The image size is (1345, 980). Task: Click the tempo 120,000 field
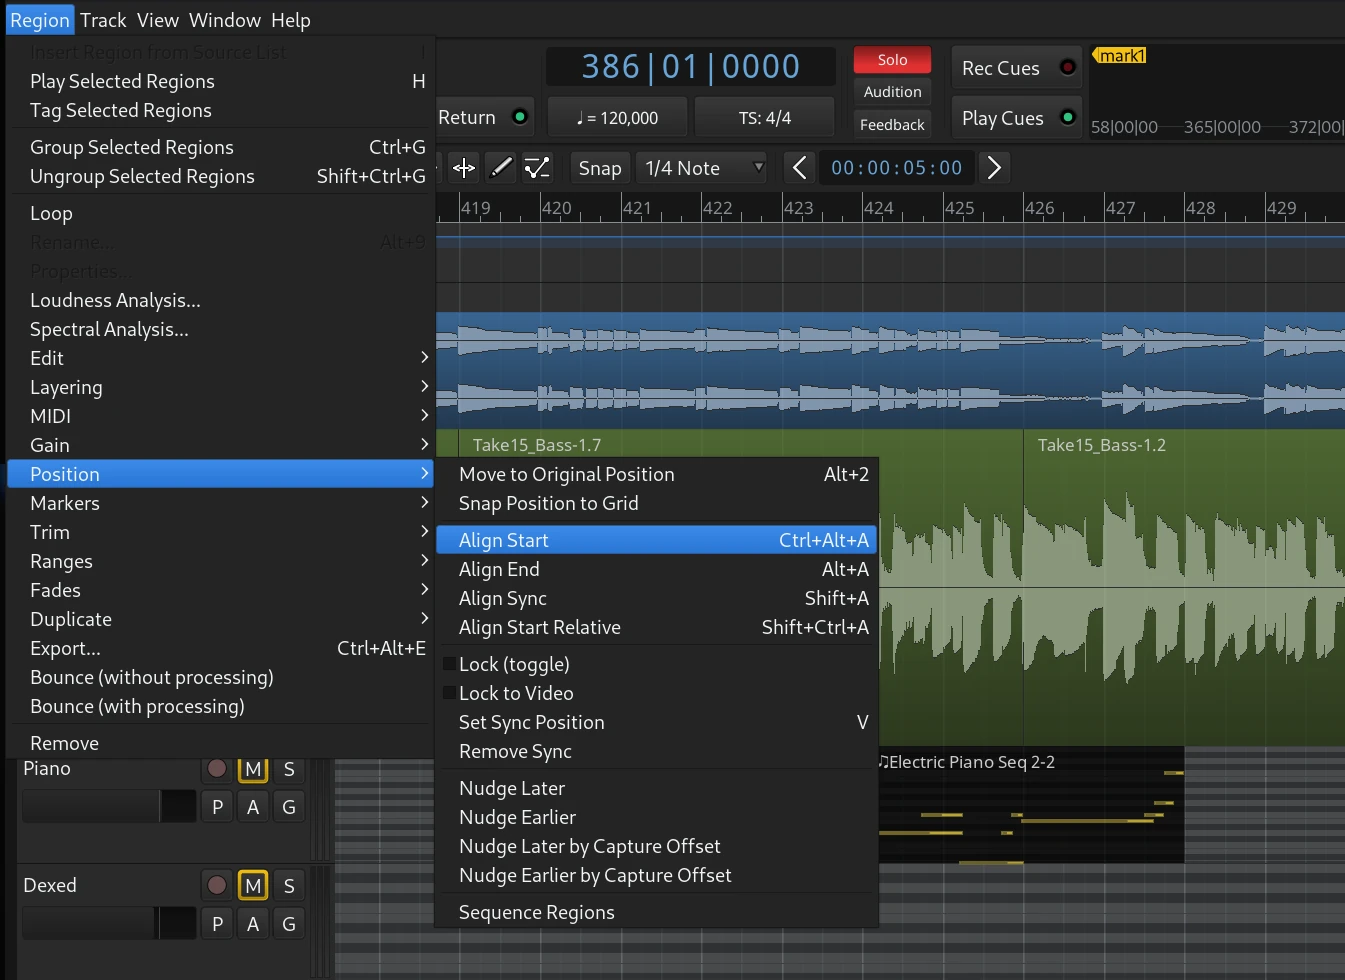pos(617,118)
